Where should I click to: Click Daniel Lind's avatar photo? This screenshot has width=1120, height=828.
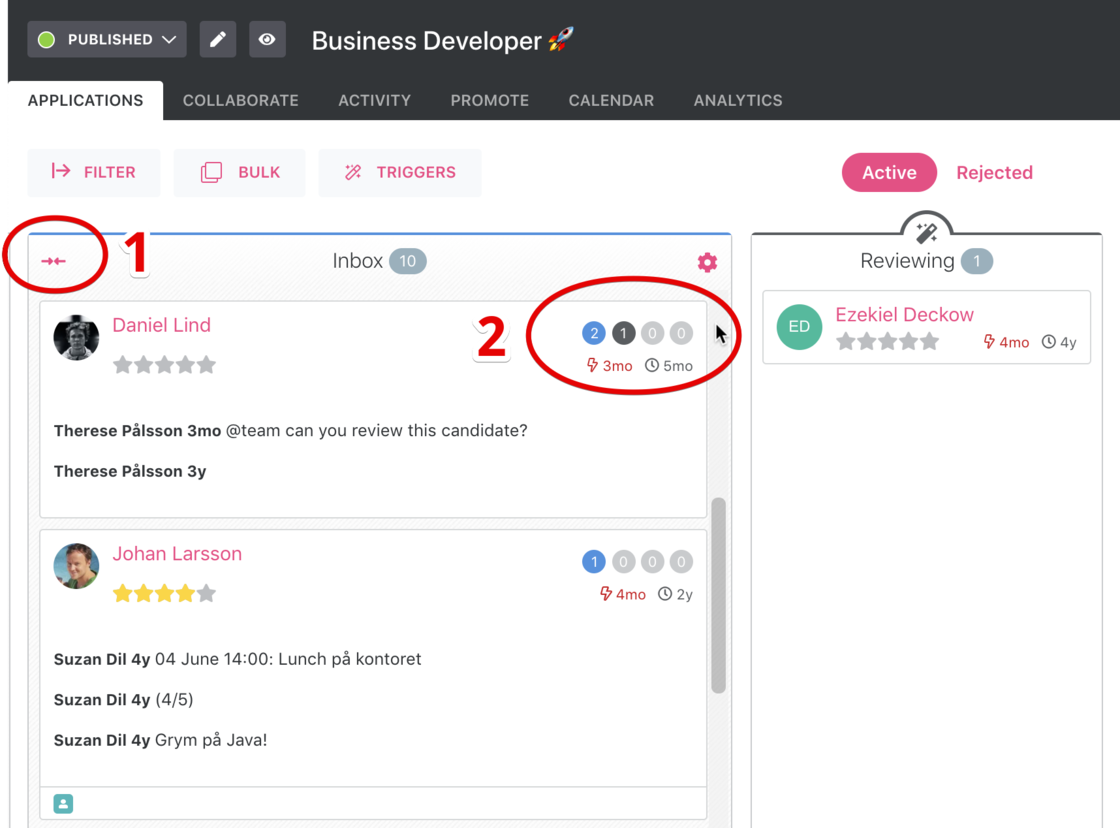click(76, 337)
